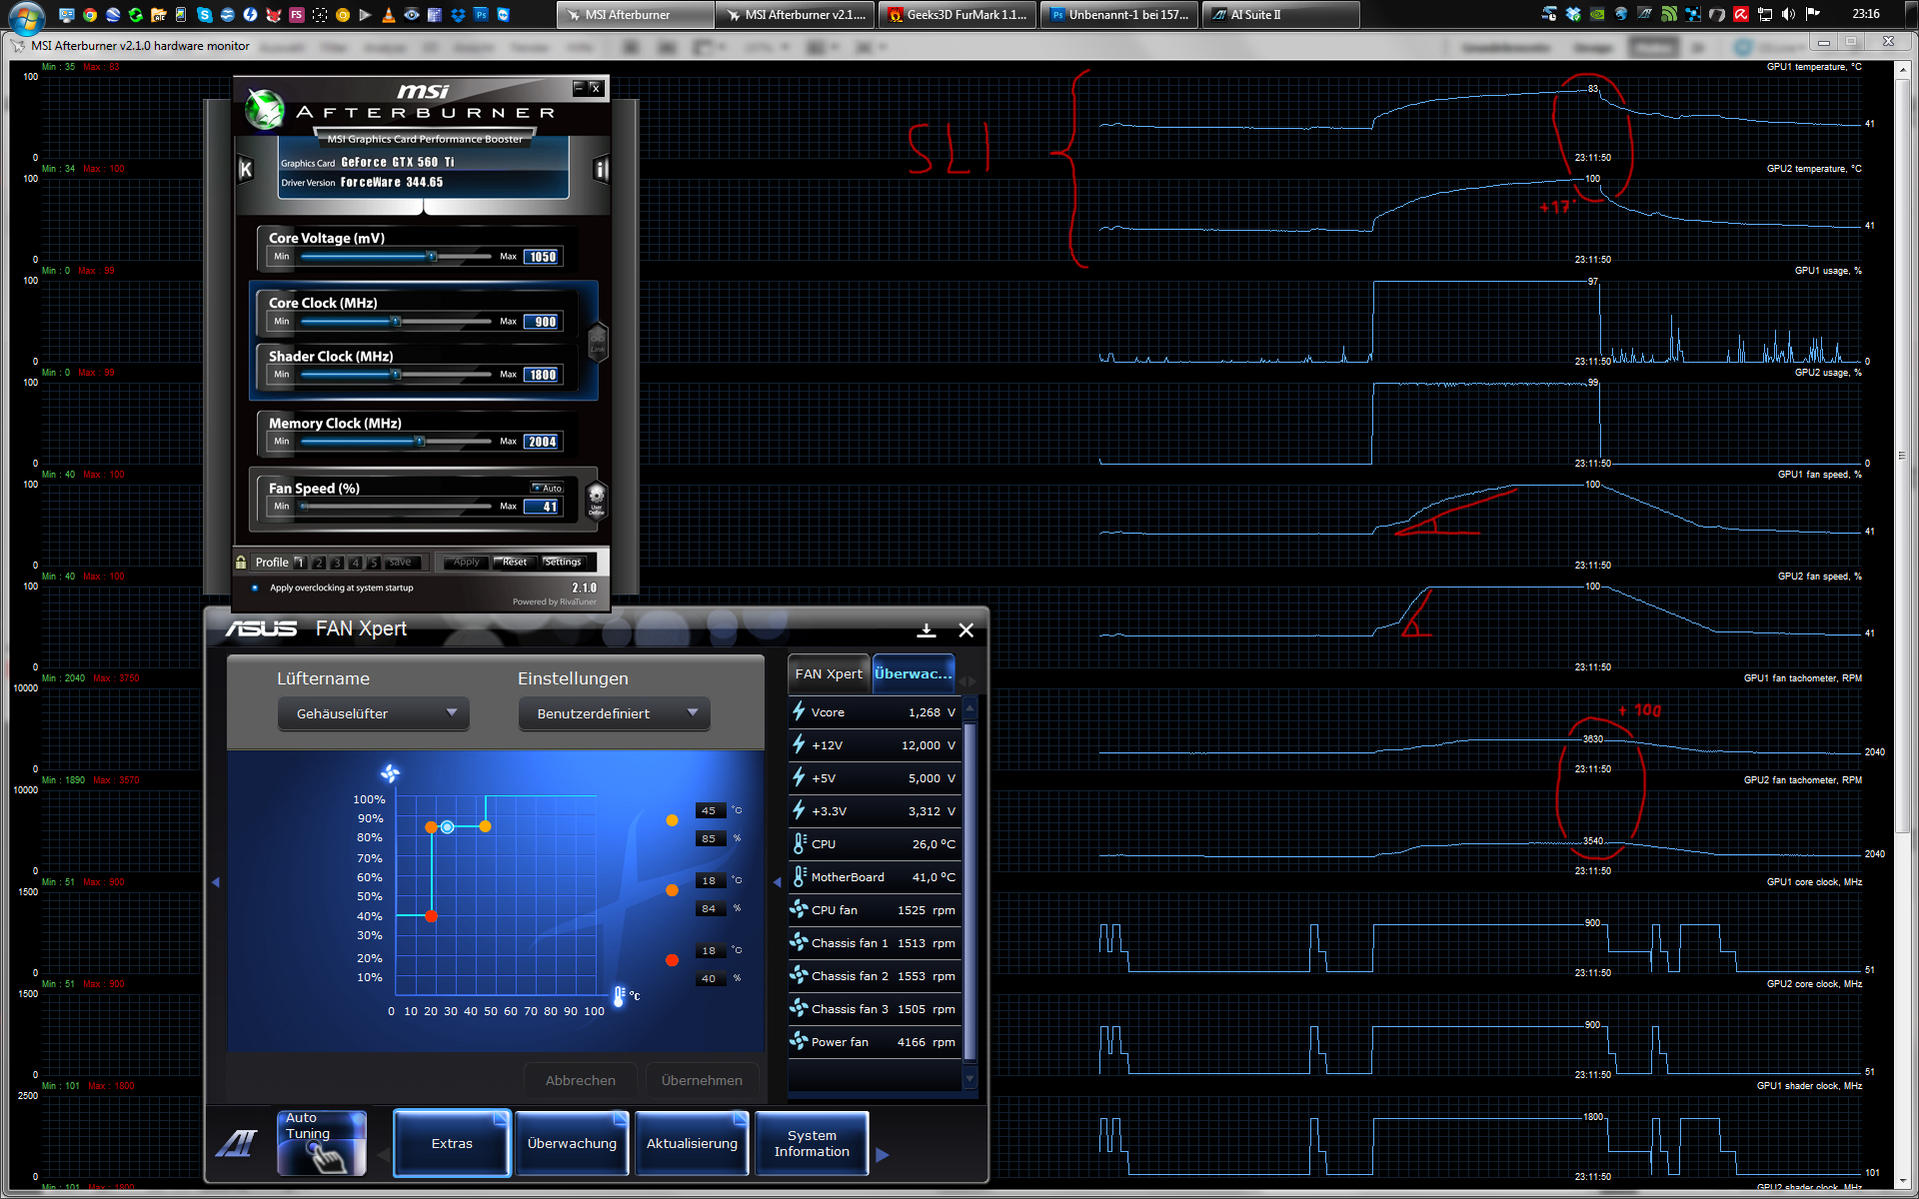Click the Power fan icon
The image size is (1919, 1199).
pos(798,1041)
